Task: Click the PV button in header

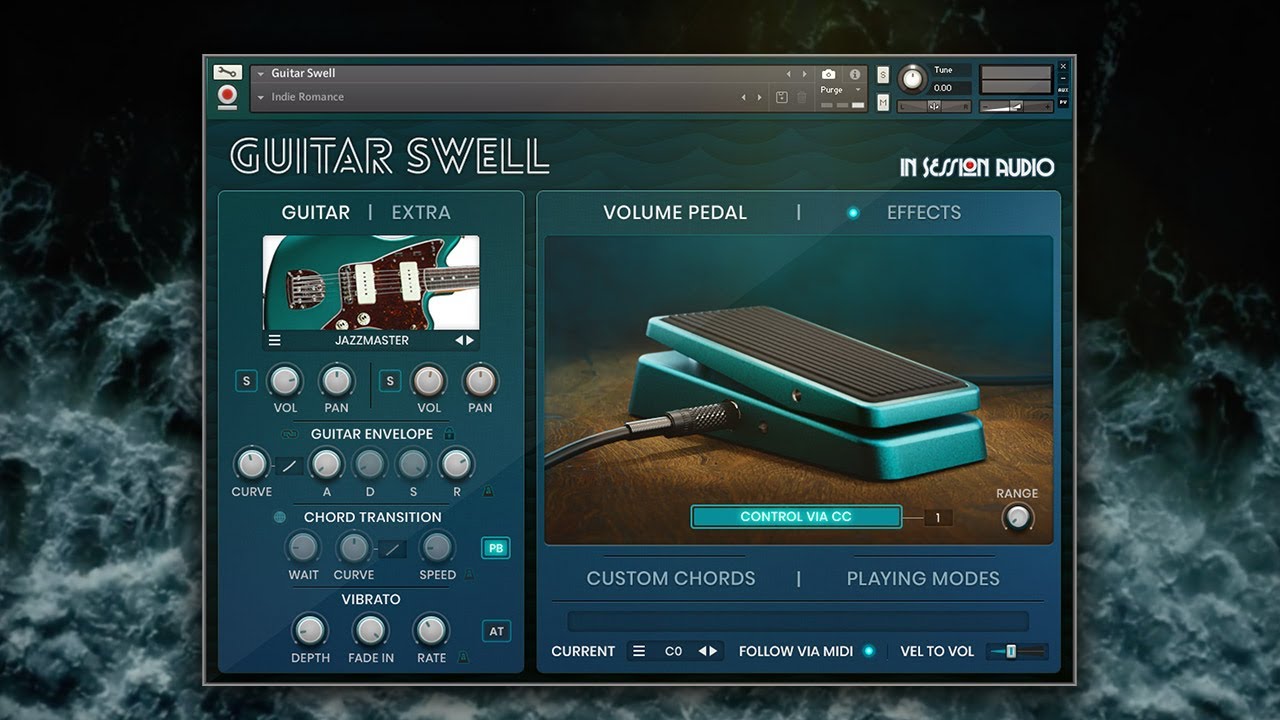Action: tap(1063, 102)
